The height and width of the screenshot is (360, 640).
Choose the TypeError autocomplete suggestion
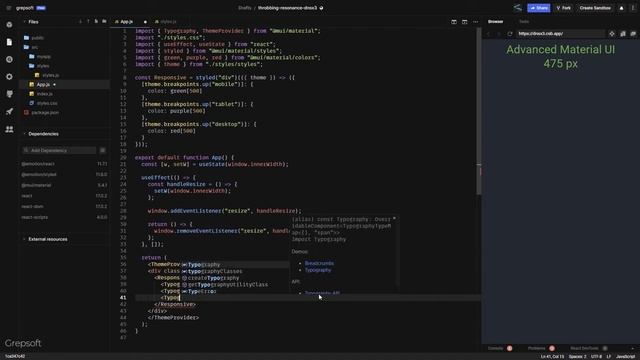(x=235, y=291)
